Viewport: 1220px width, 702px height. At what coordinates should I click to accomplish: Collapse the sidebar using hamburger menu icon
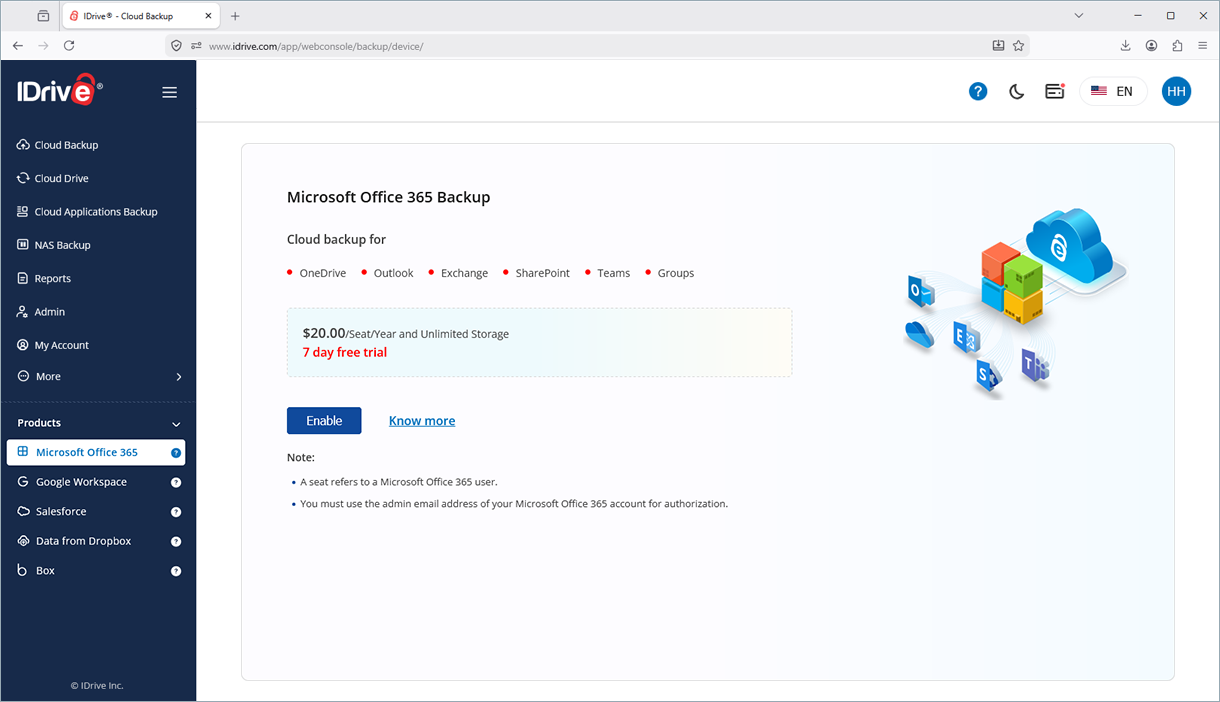(170, 92)
